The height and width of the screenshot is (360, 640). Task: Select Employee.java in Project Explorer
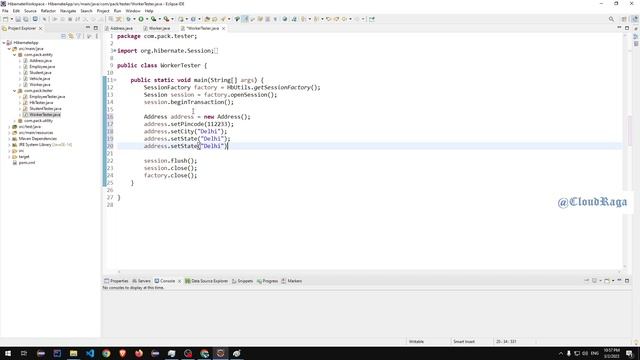click(x=42, y=67)
